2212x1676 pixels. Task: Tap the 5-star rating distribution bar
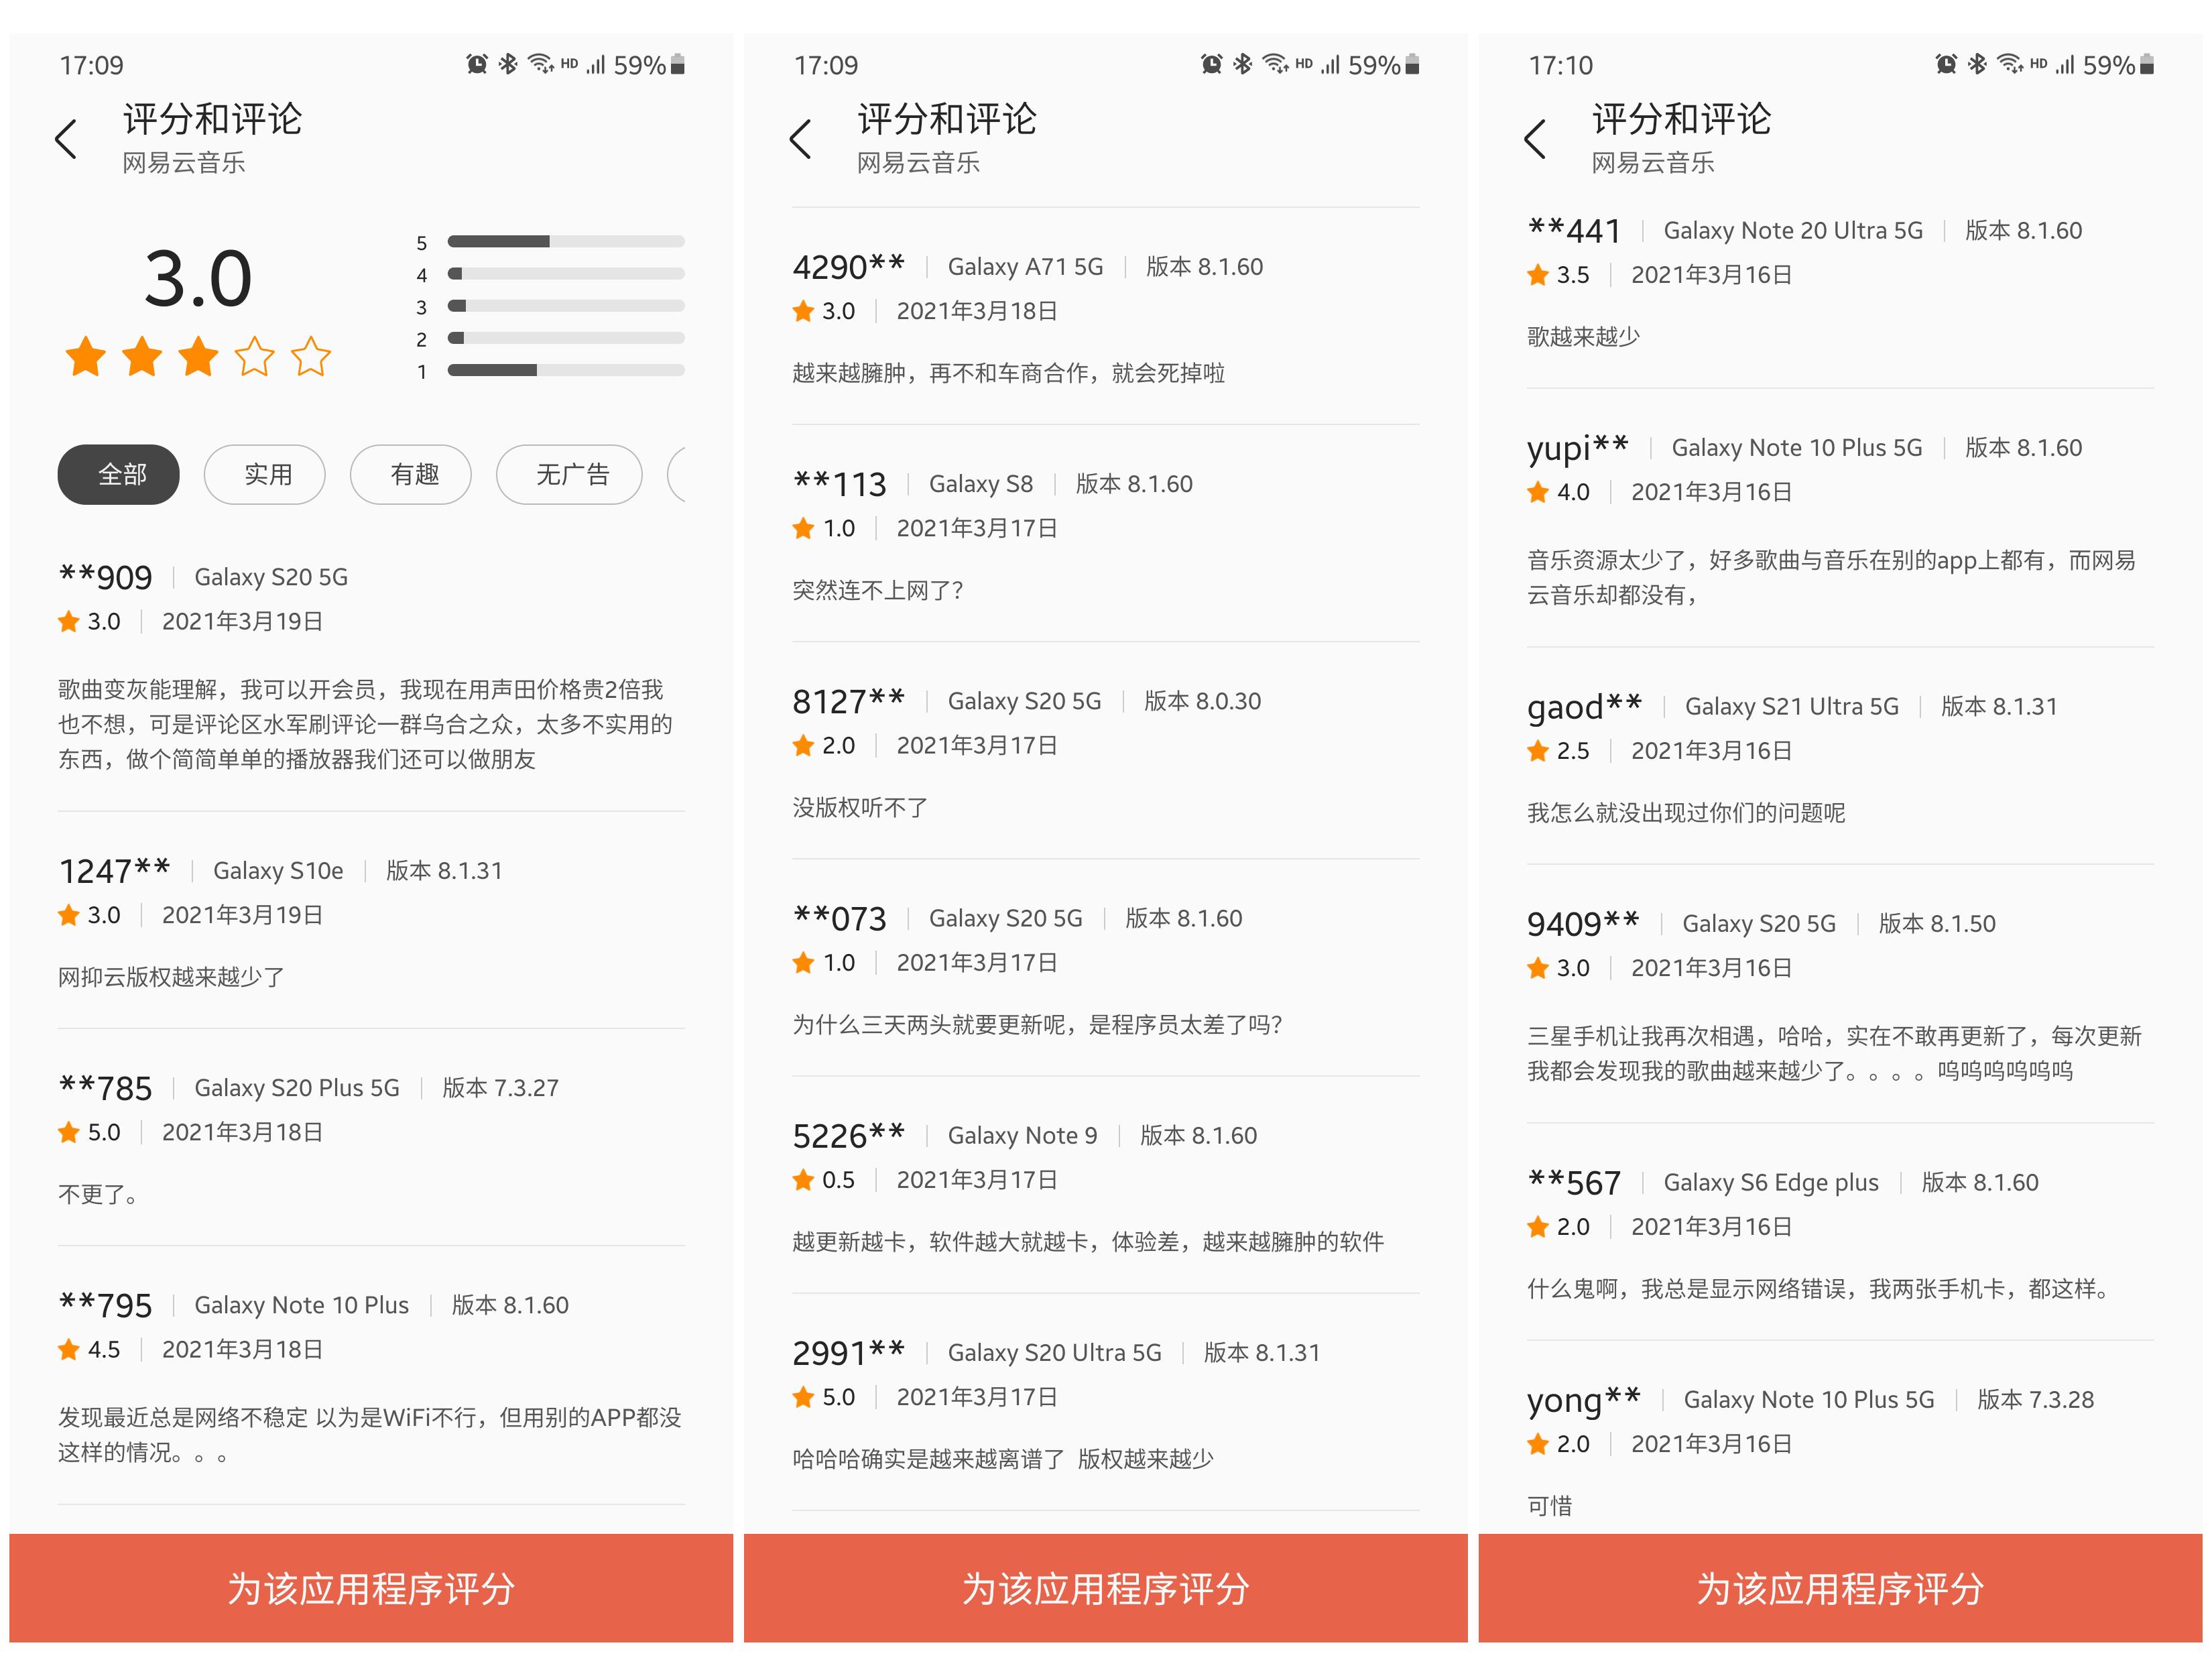(x=566, y=241)
